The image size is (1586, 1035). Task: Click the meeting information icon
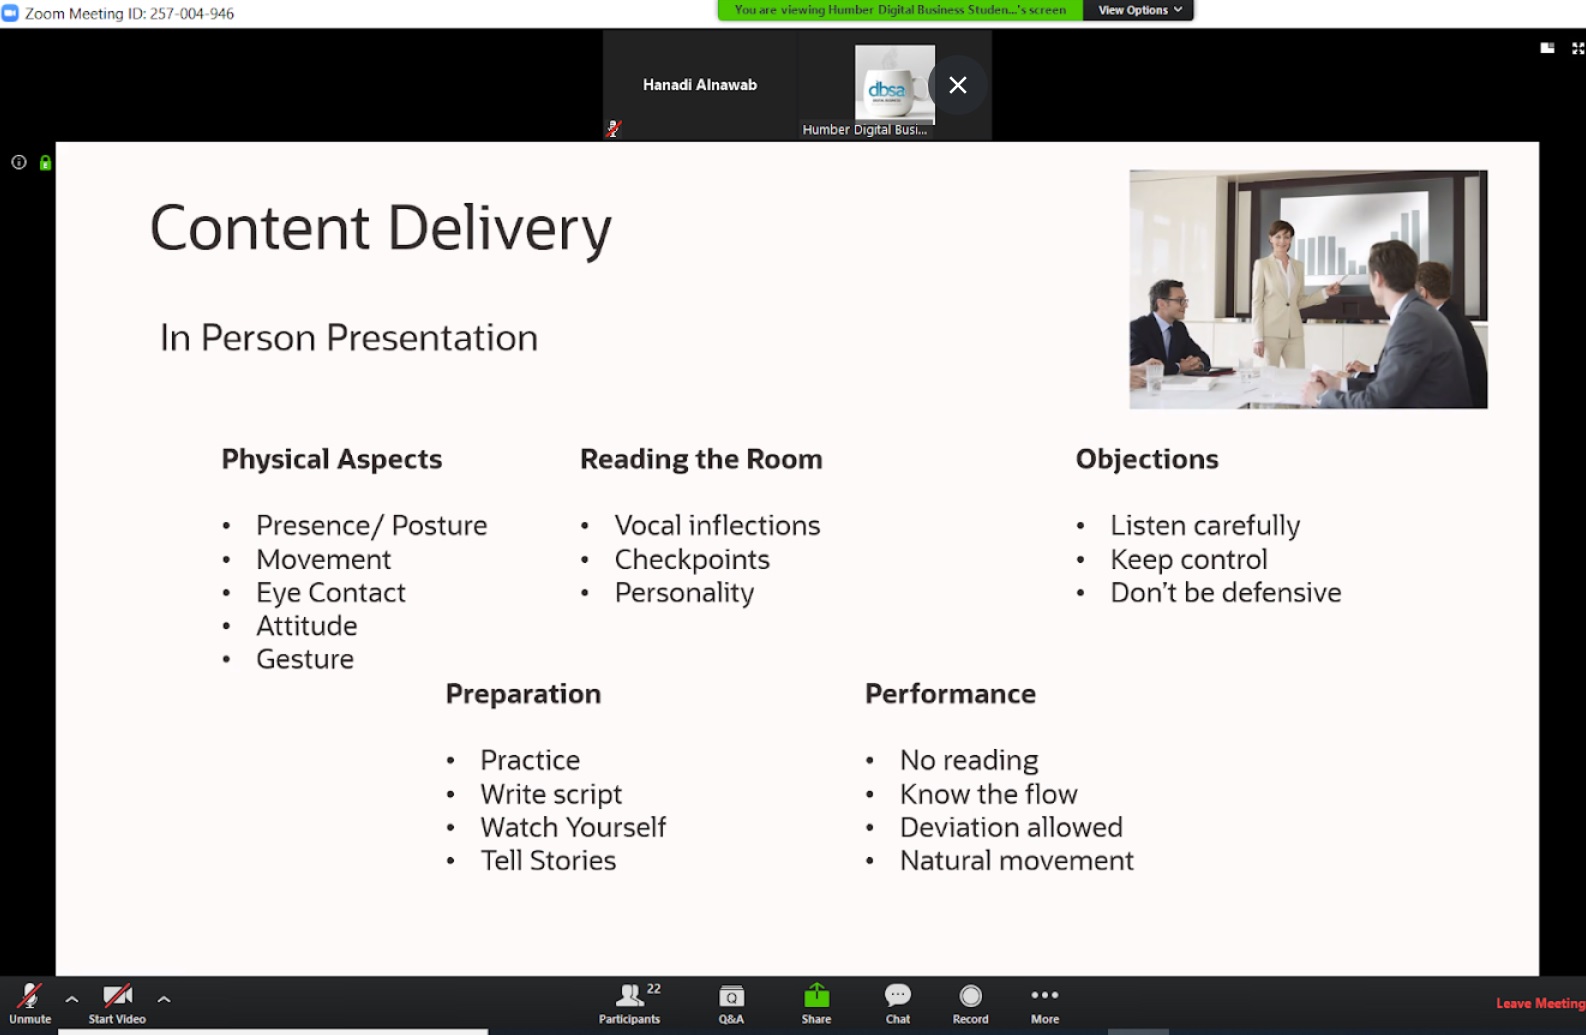point(18,162)
